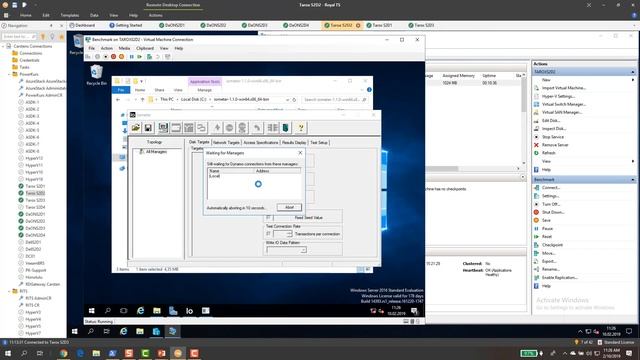Image resolution: width=640 pixels, height=360 pixels.
Task: Open File Explorer on inner VM taskbar
Action: (157, 311)
